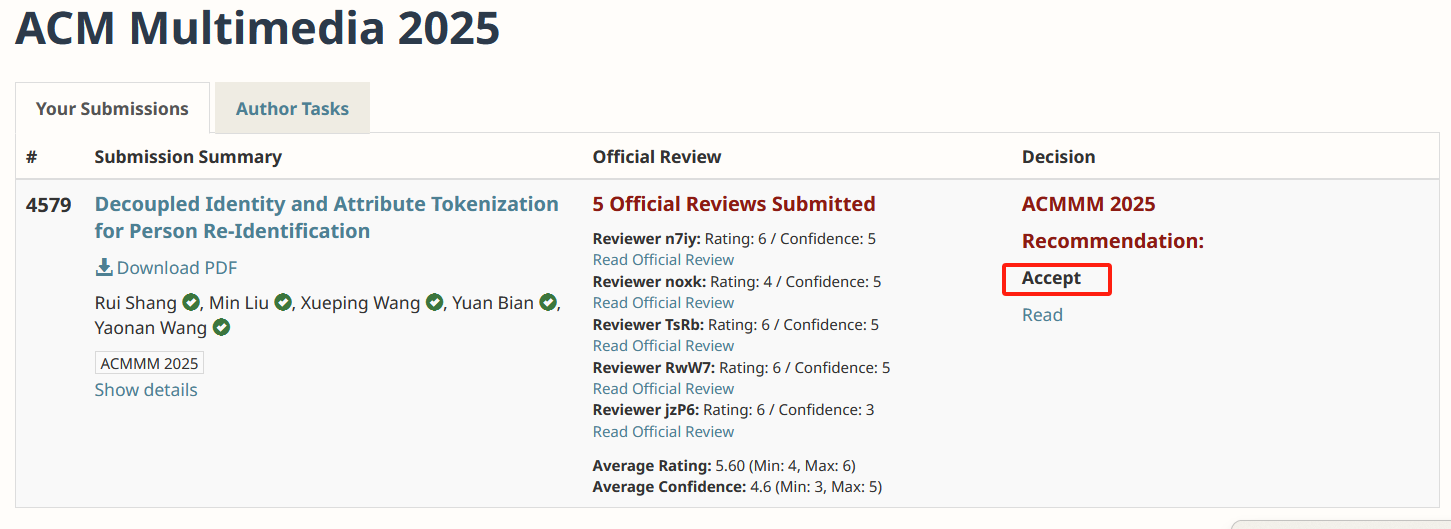Read Reviewer noxk's official review

663,303
